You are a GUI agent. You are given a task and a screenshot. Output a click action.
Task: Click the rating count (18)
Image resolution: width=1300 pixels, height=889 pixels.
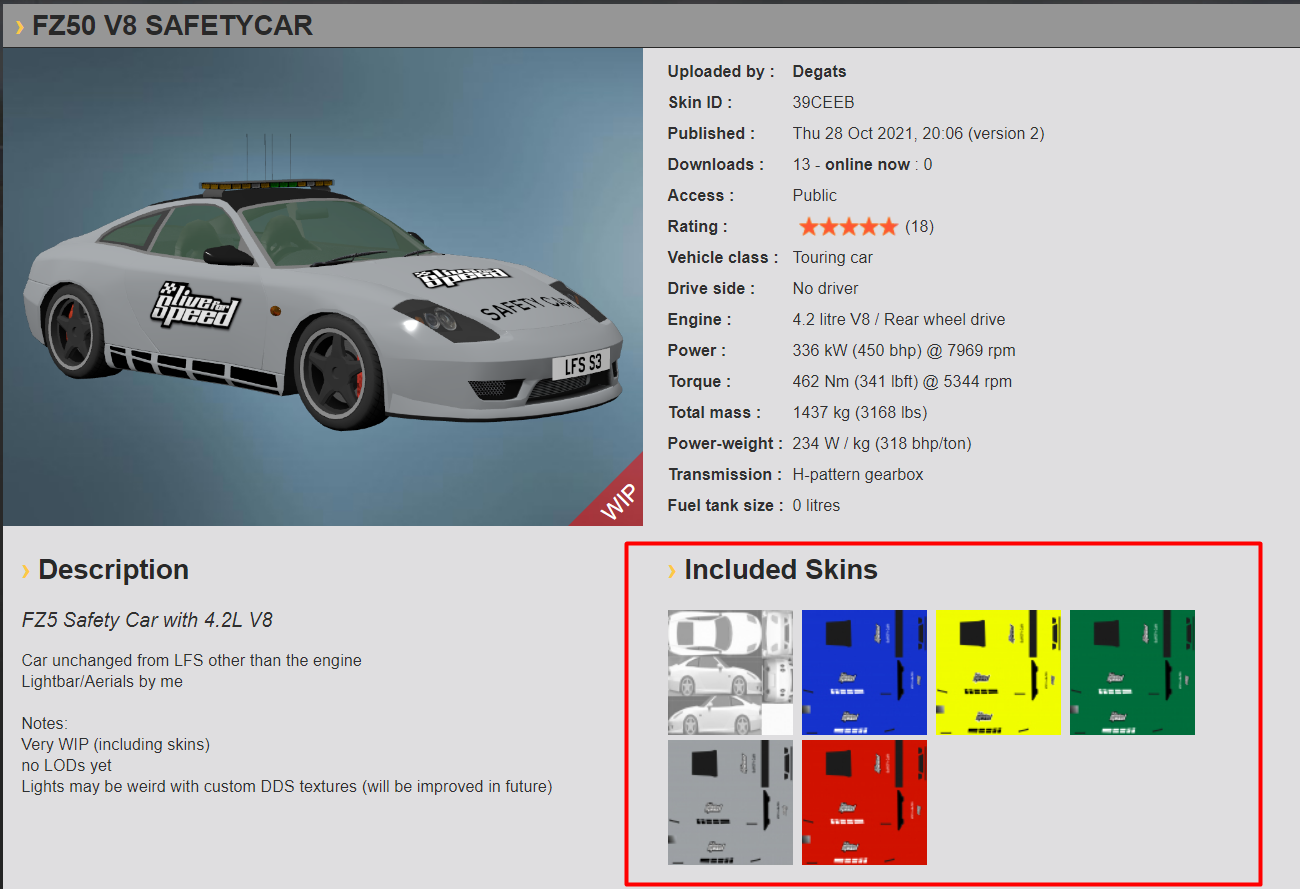[919, 227]
